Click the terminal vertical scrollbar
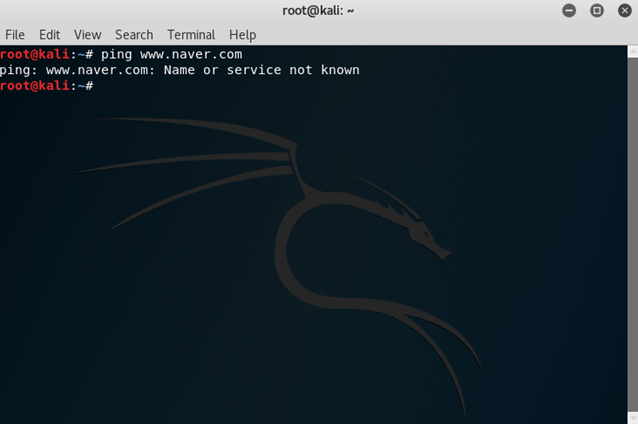This screenshot has width=638, height=424. tap(633, 235)
